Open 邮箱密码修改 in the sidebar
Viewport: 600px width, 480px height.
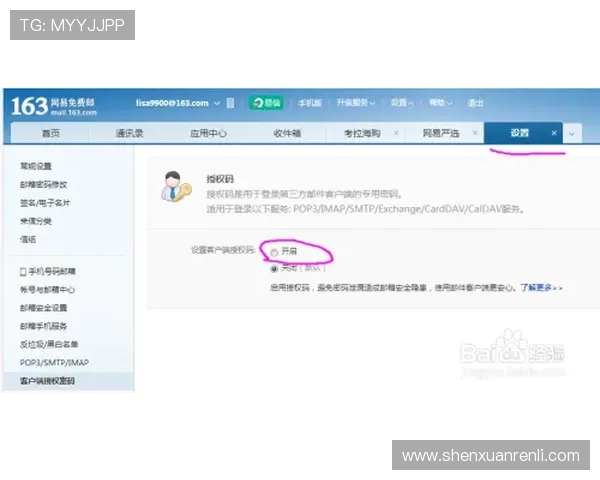44,184
